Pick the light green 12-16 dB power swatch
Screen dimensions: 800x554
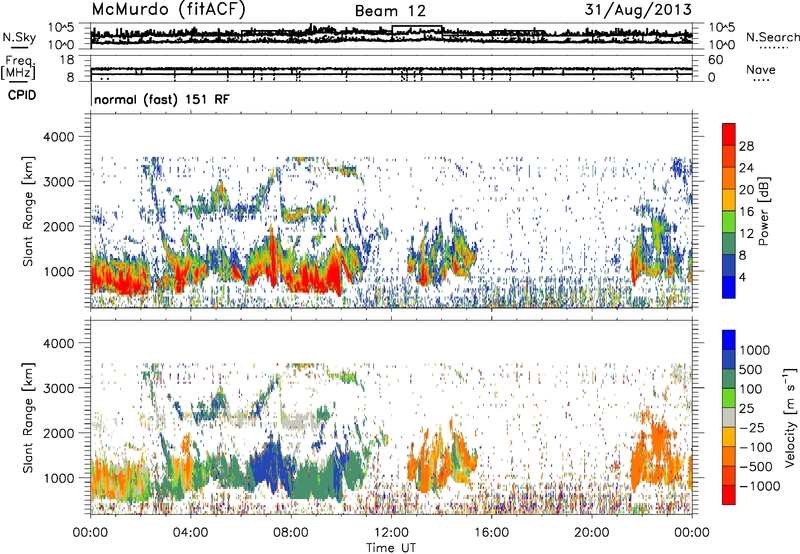coord(729,221)
